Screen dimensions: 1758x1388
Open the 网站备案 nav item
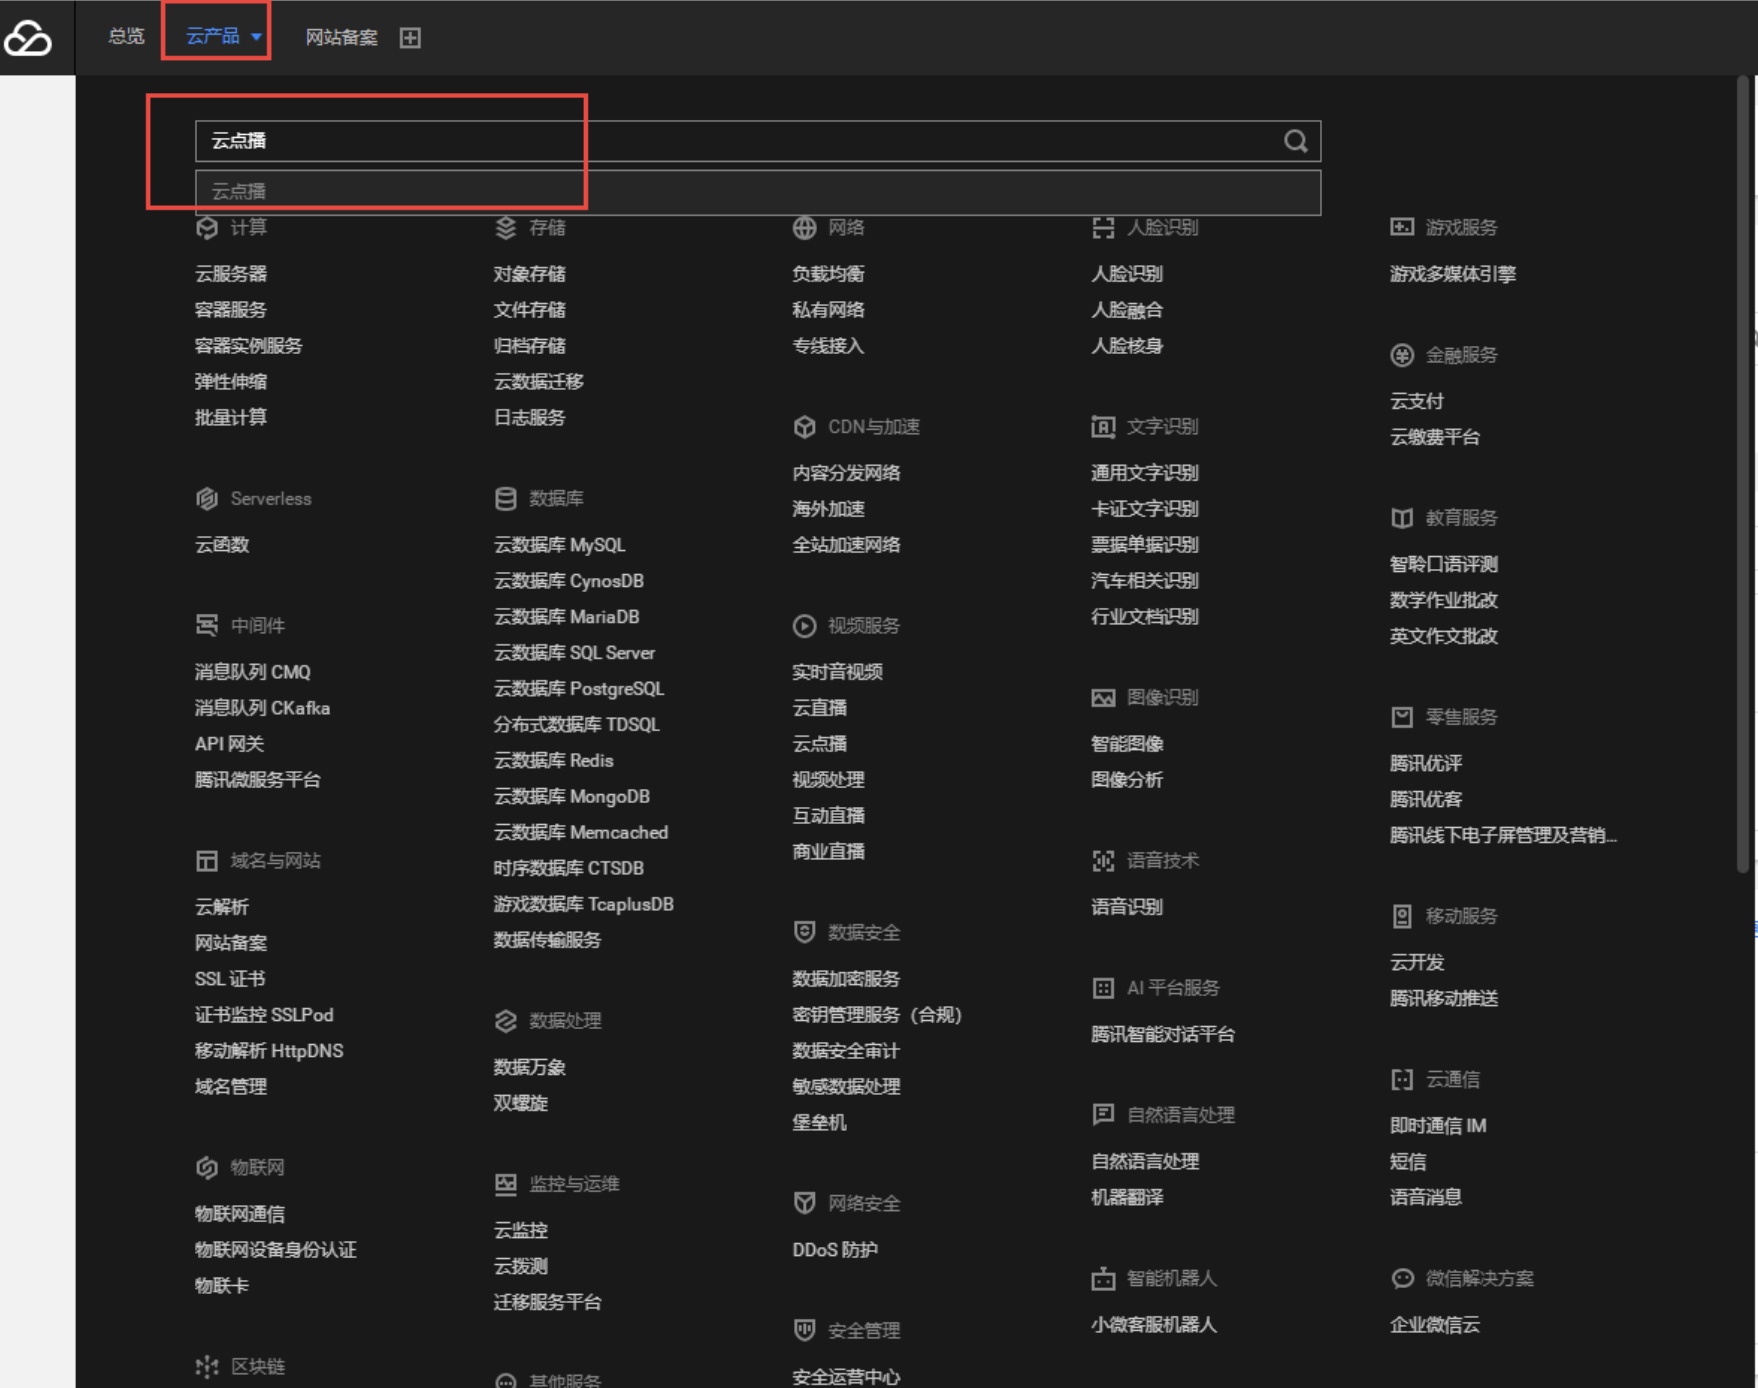341,38
